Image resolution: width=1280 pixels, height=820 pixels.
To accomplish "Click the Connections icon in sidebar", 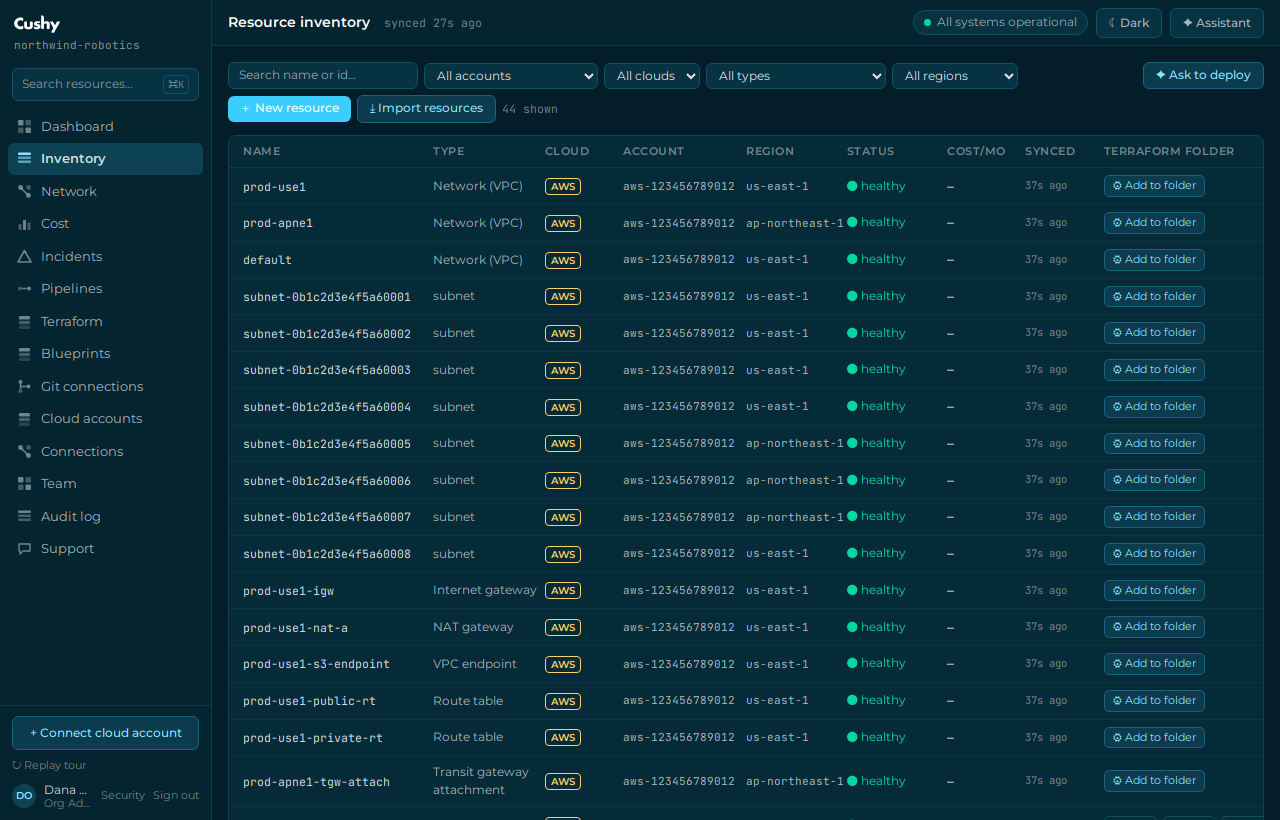I will pyautogui.click(x=24, y=452).
